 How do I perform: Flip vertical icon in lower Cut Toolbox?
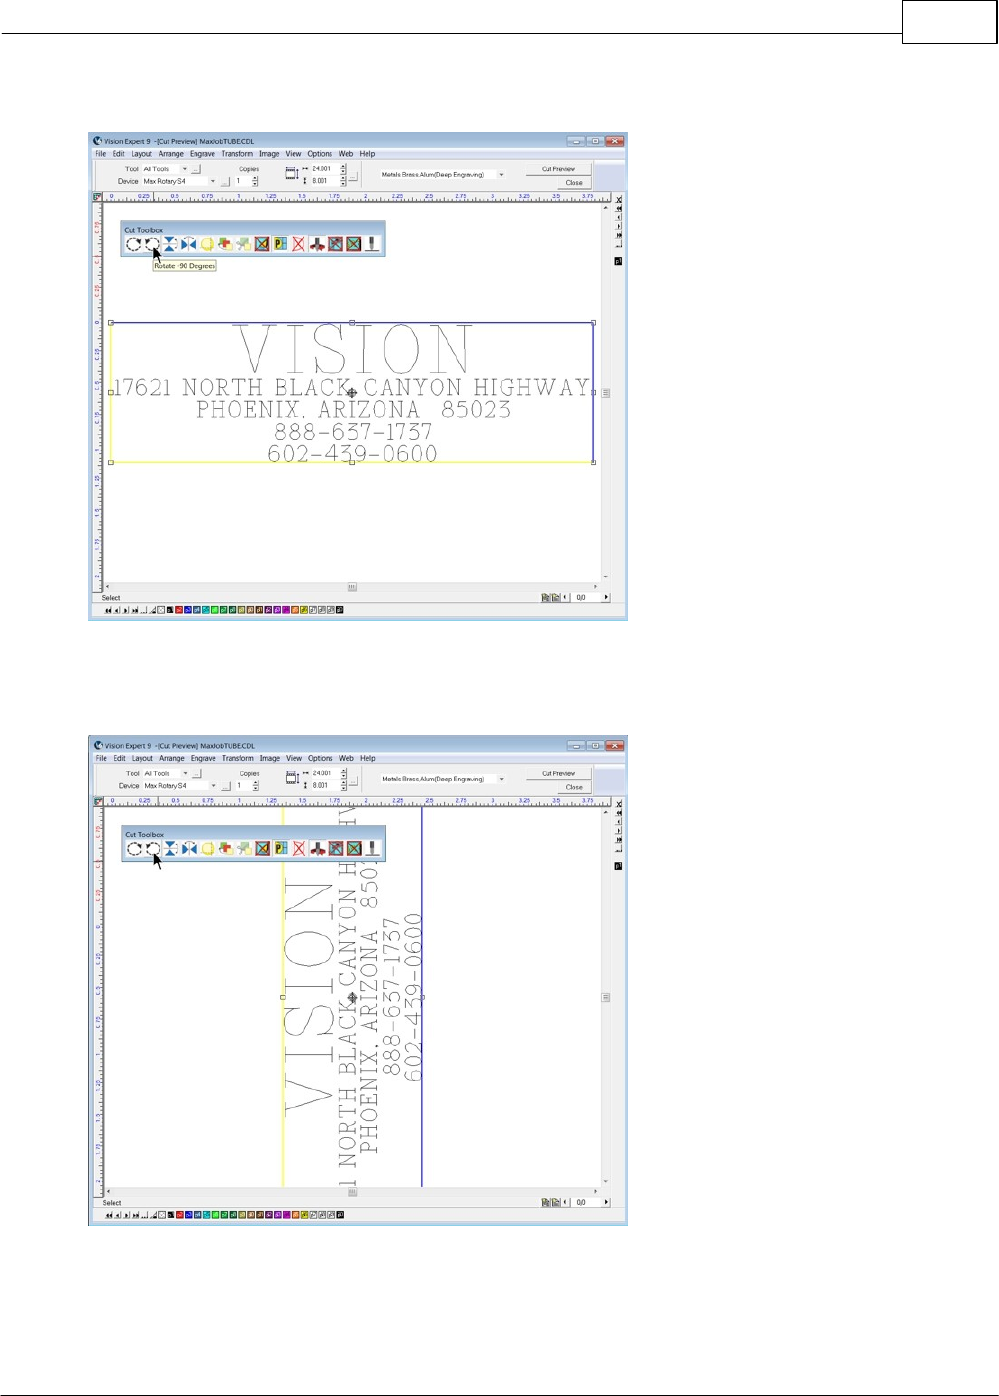(x=171, y=848)
